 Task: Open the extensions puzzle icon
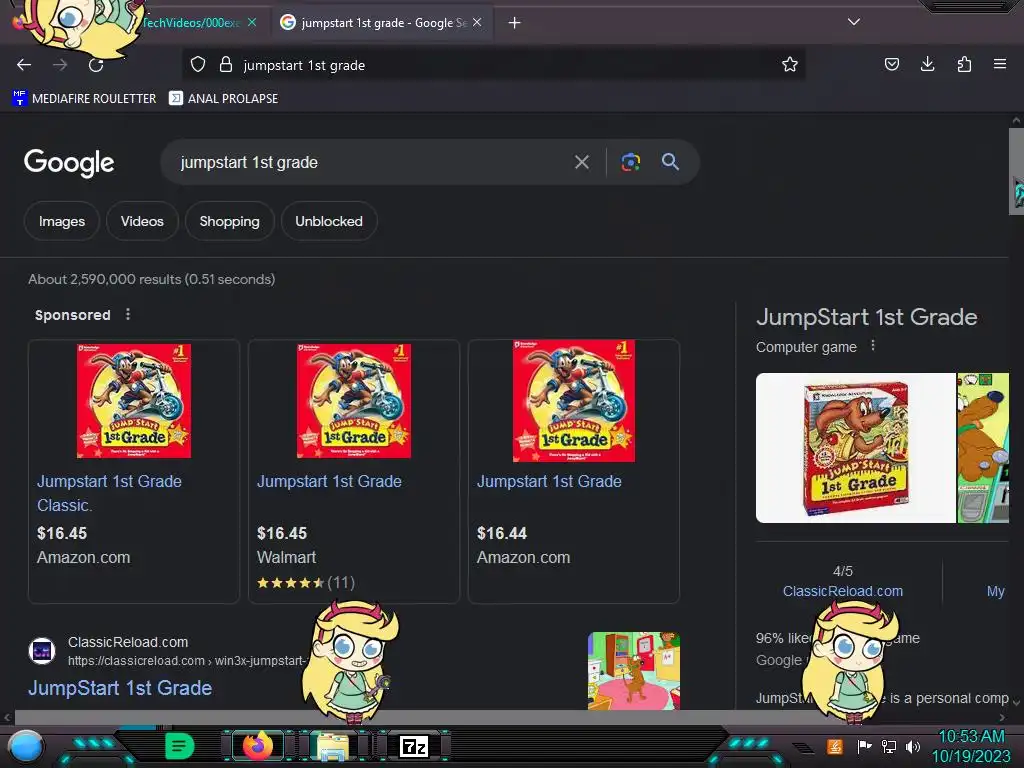tap(964, 64)
